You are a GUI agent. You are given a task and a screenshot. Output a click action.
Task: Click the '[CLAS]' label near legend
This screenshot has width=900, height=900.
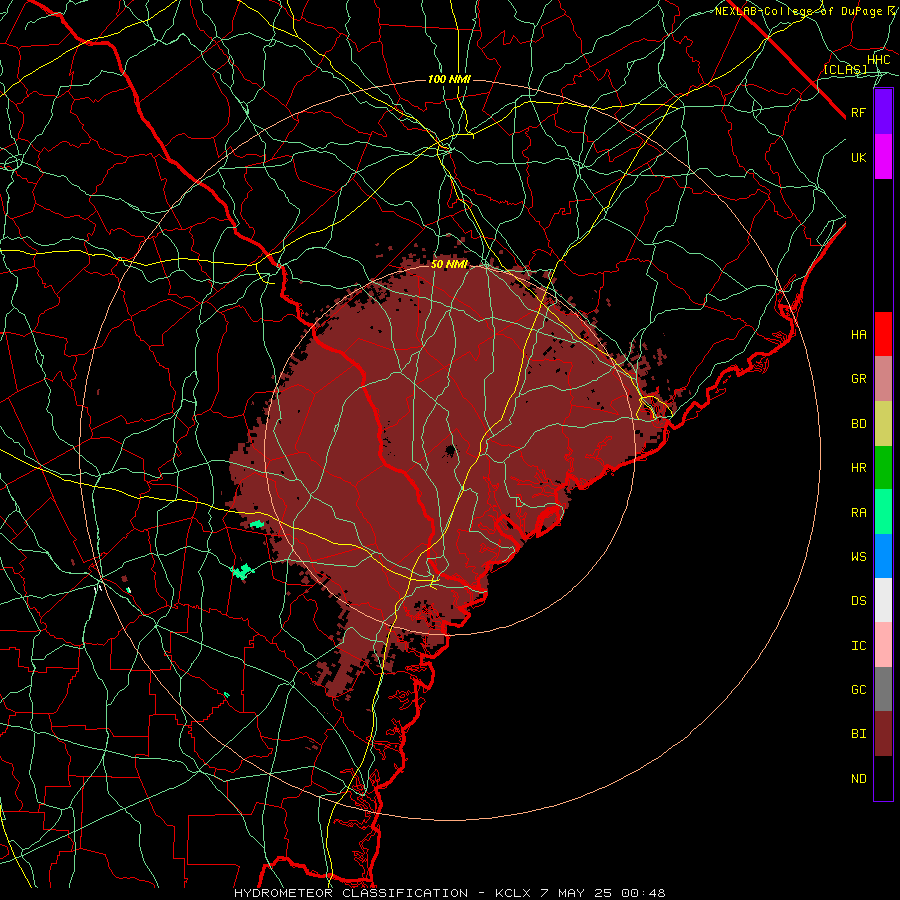point(845,69)
